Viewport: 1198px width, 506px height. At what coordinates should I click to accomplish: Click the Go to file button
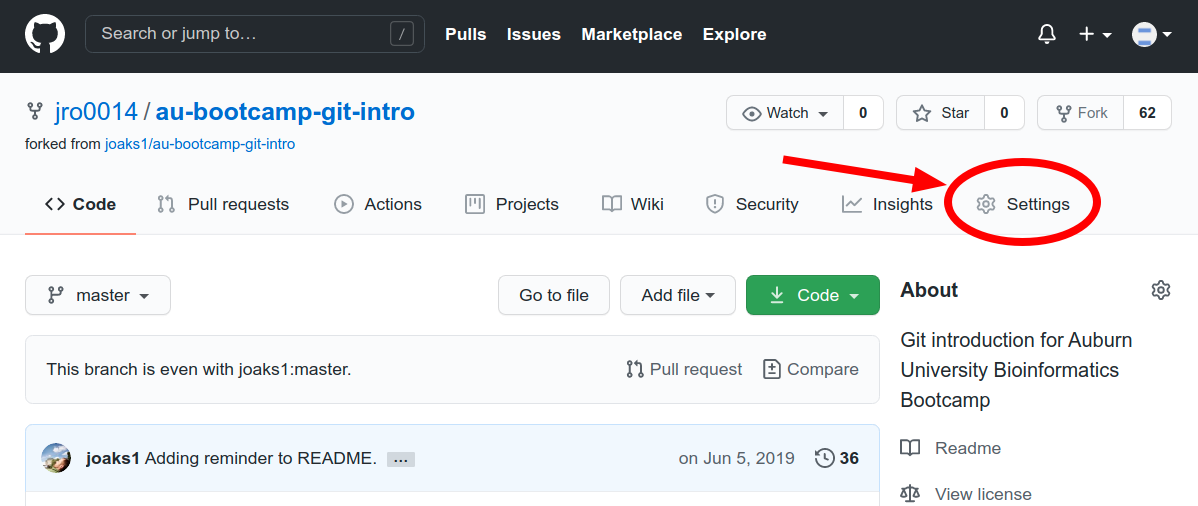[554, 295]
